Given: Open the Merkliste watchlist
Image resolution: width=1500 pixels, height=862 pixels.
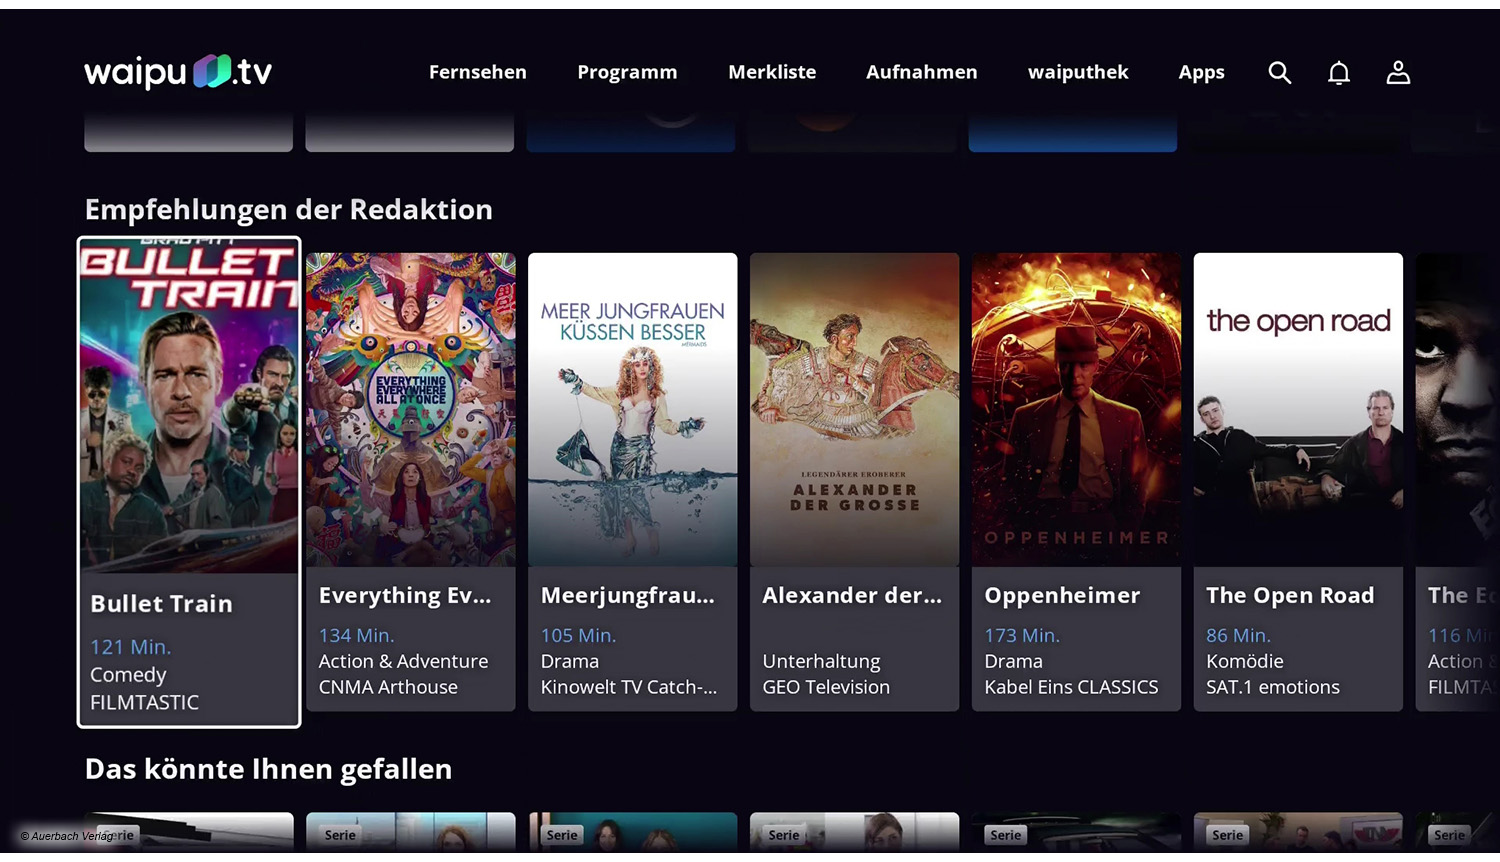Looking at the screenshot, I should tap(772, 72).
